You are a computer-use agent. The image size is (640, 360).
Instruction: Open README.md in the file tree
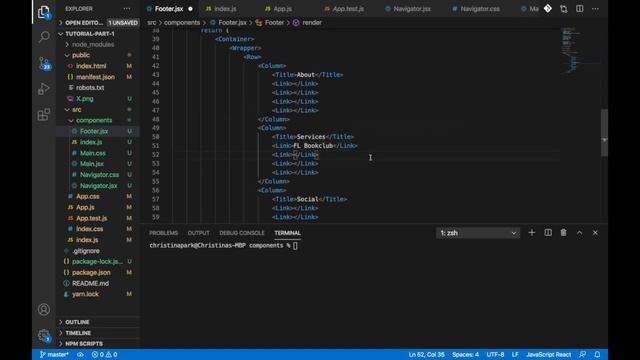click(x=98, y=283)
